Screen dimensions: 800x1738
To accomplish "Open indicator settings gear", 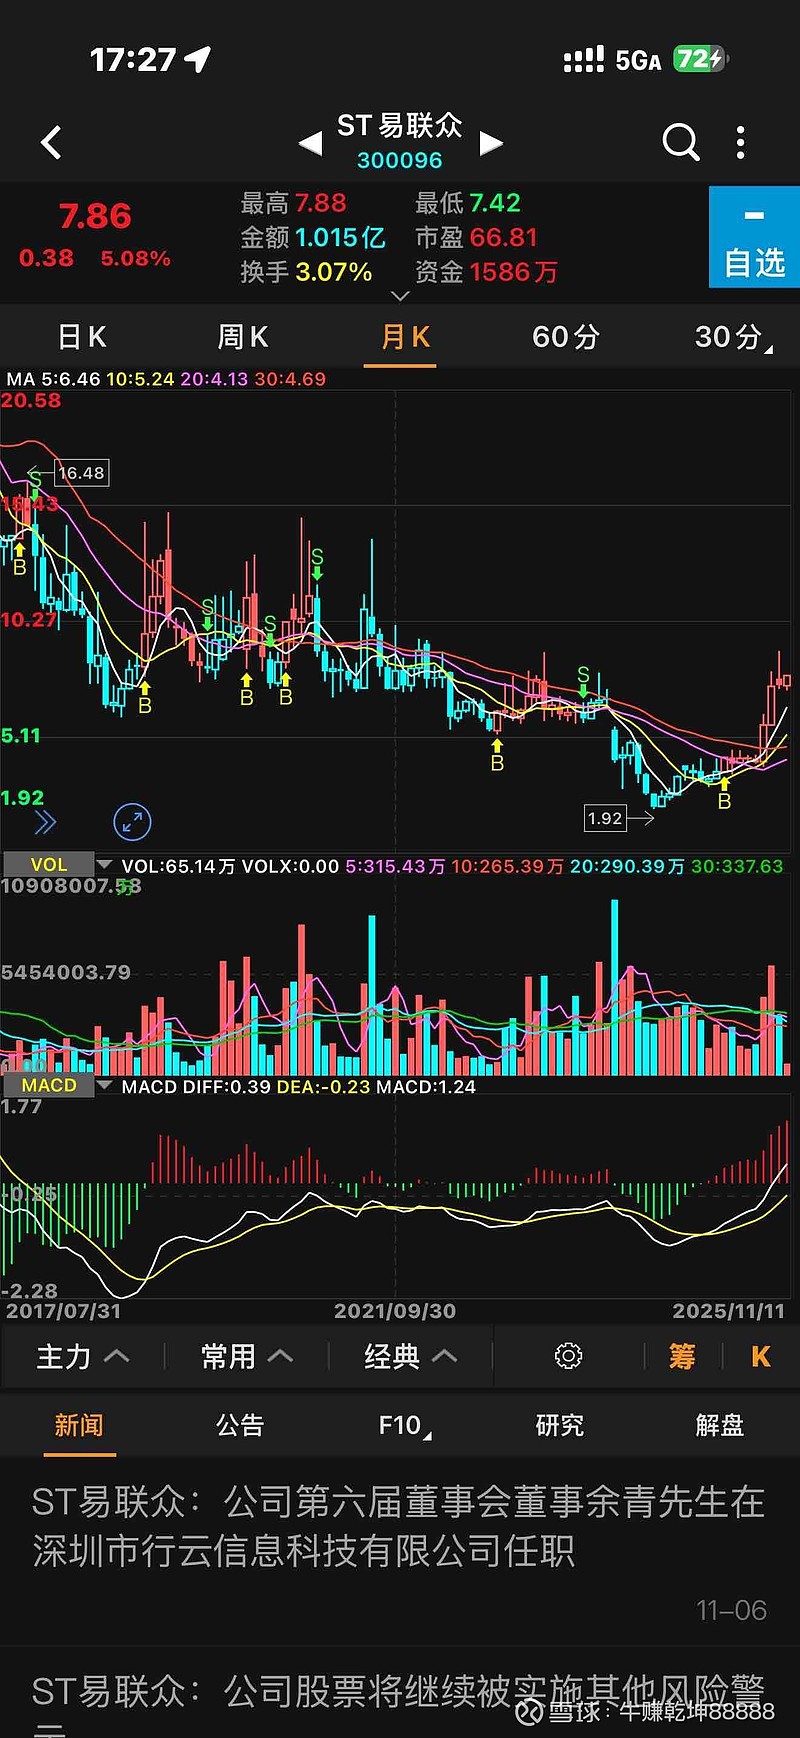I will coord(568,1356).
